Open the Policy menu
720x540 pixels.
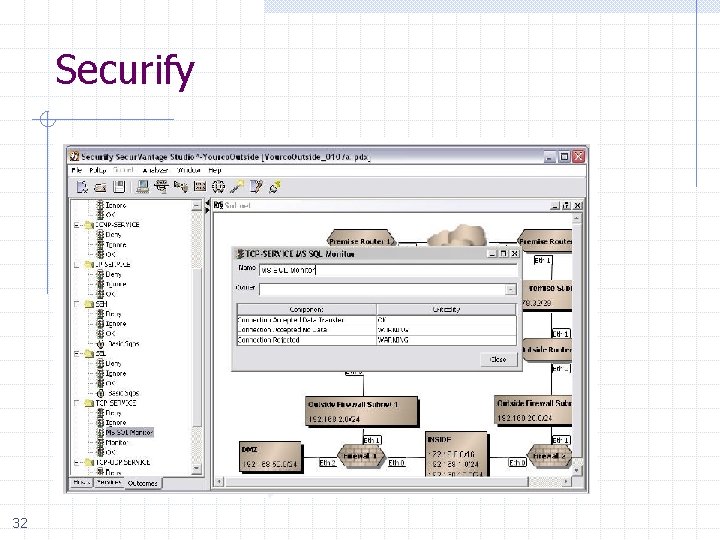click(x=98, y=170)
